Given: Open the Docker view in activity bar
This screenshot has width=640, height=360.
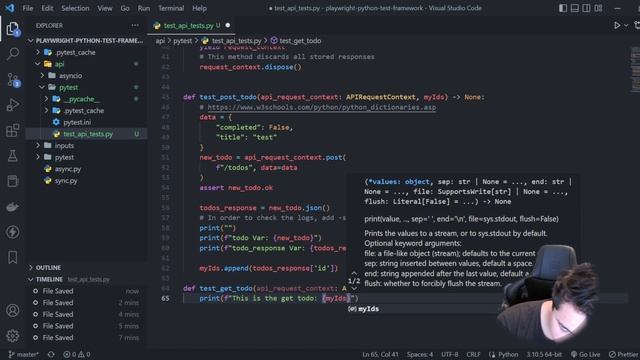Looking at the screenshot, I should 13,207.
